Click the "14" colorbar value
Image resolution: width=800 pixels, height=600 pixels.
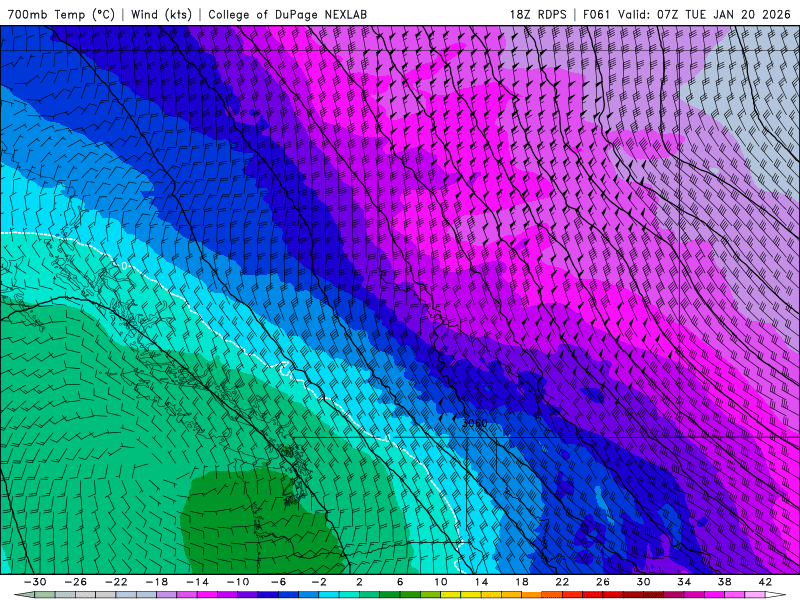[x=481, y=582]
